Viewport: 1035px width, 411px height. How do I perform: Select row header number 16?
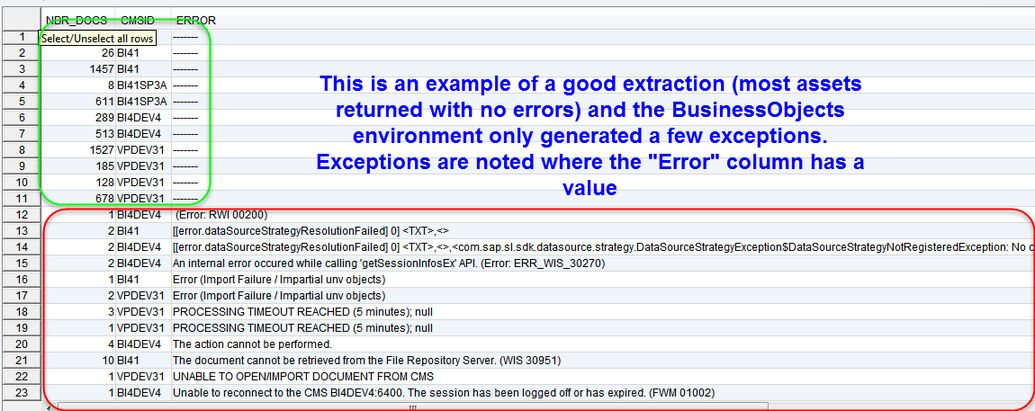pos(20,279)
